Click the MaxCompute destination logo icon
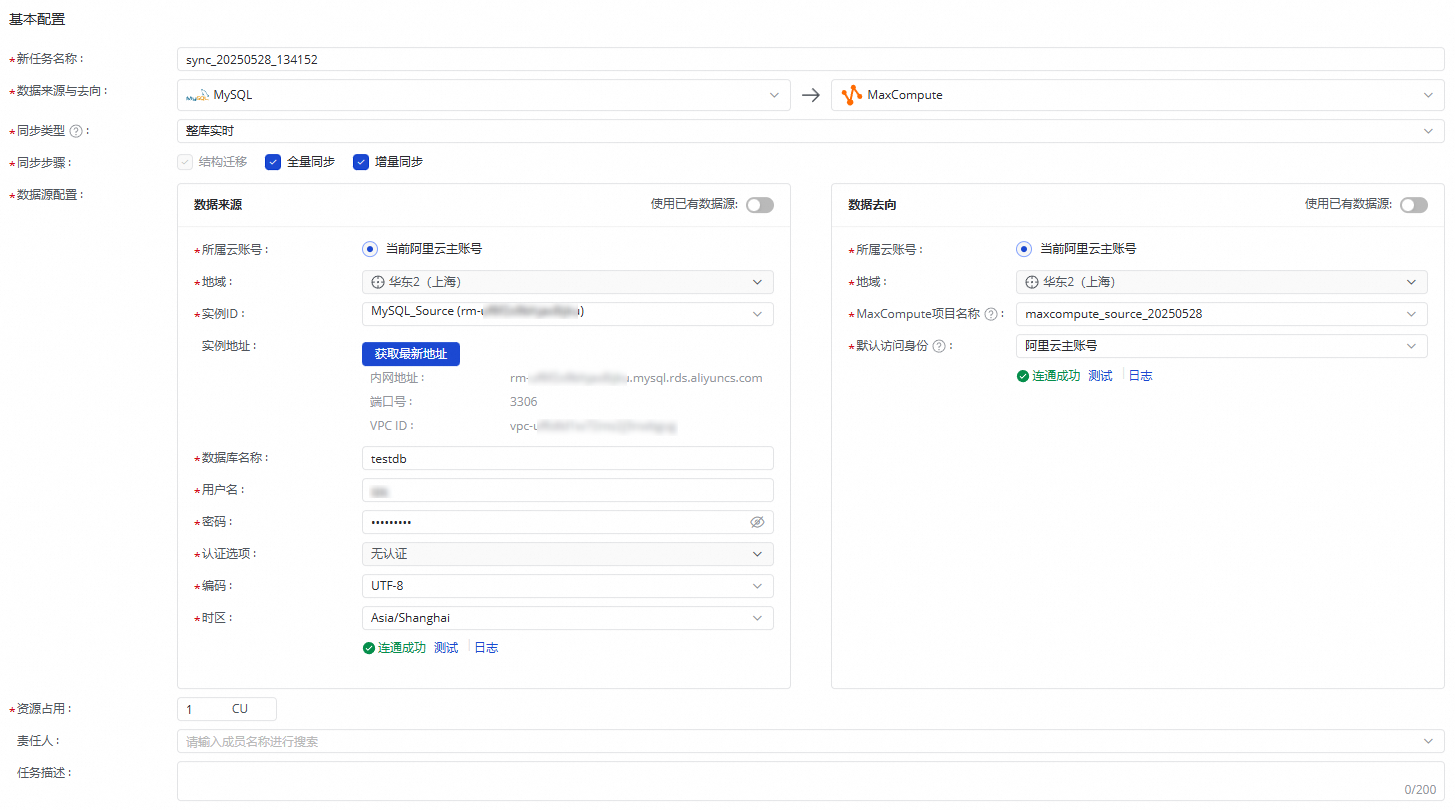This screenshot has height=810, width=1455. pyautogui.click(x=851, y=95)
